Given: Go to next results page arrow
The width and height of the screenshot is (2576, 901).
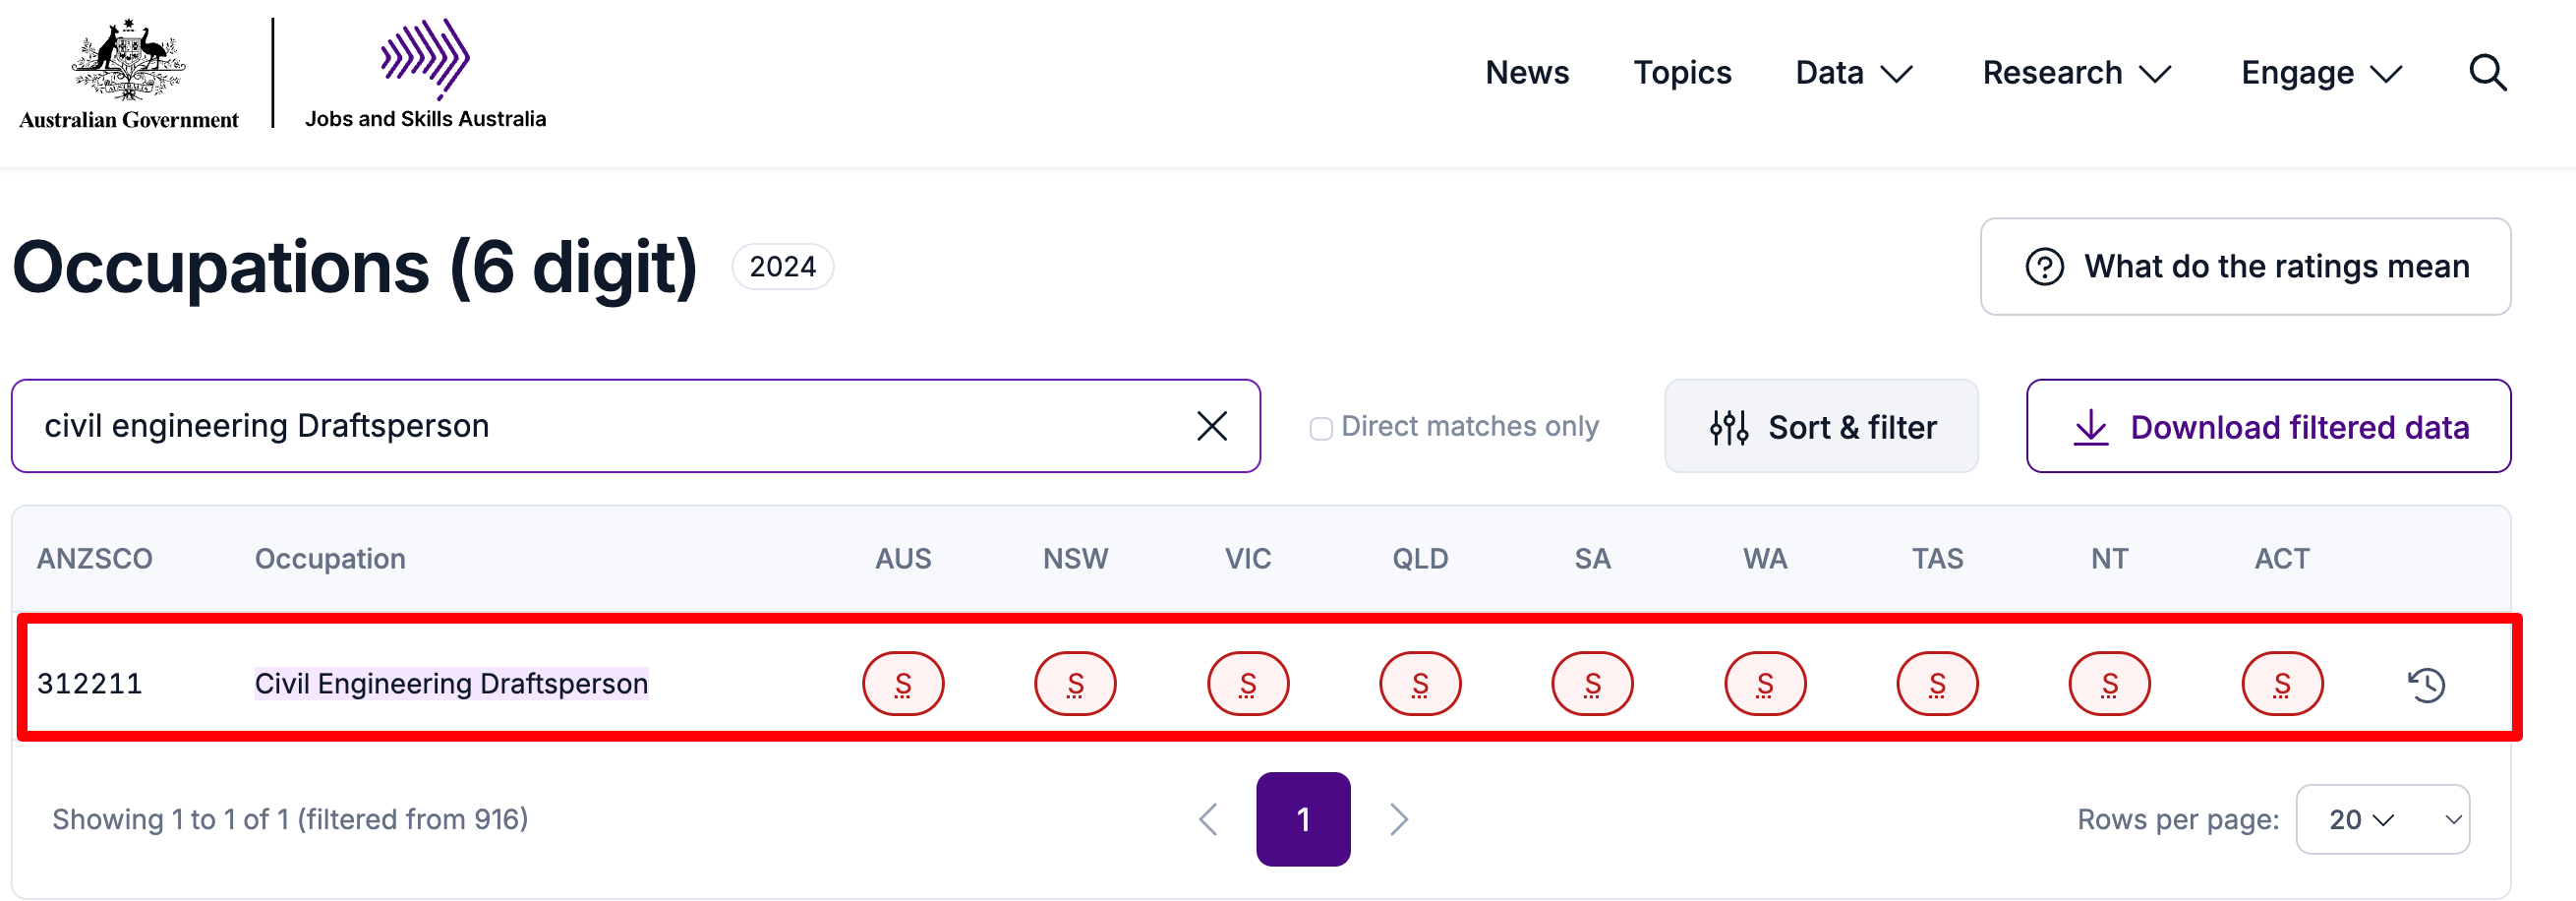Looking at the screenshot, I should click(x=1398, y=819).
